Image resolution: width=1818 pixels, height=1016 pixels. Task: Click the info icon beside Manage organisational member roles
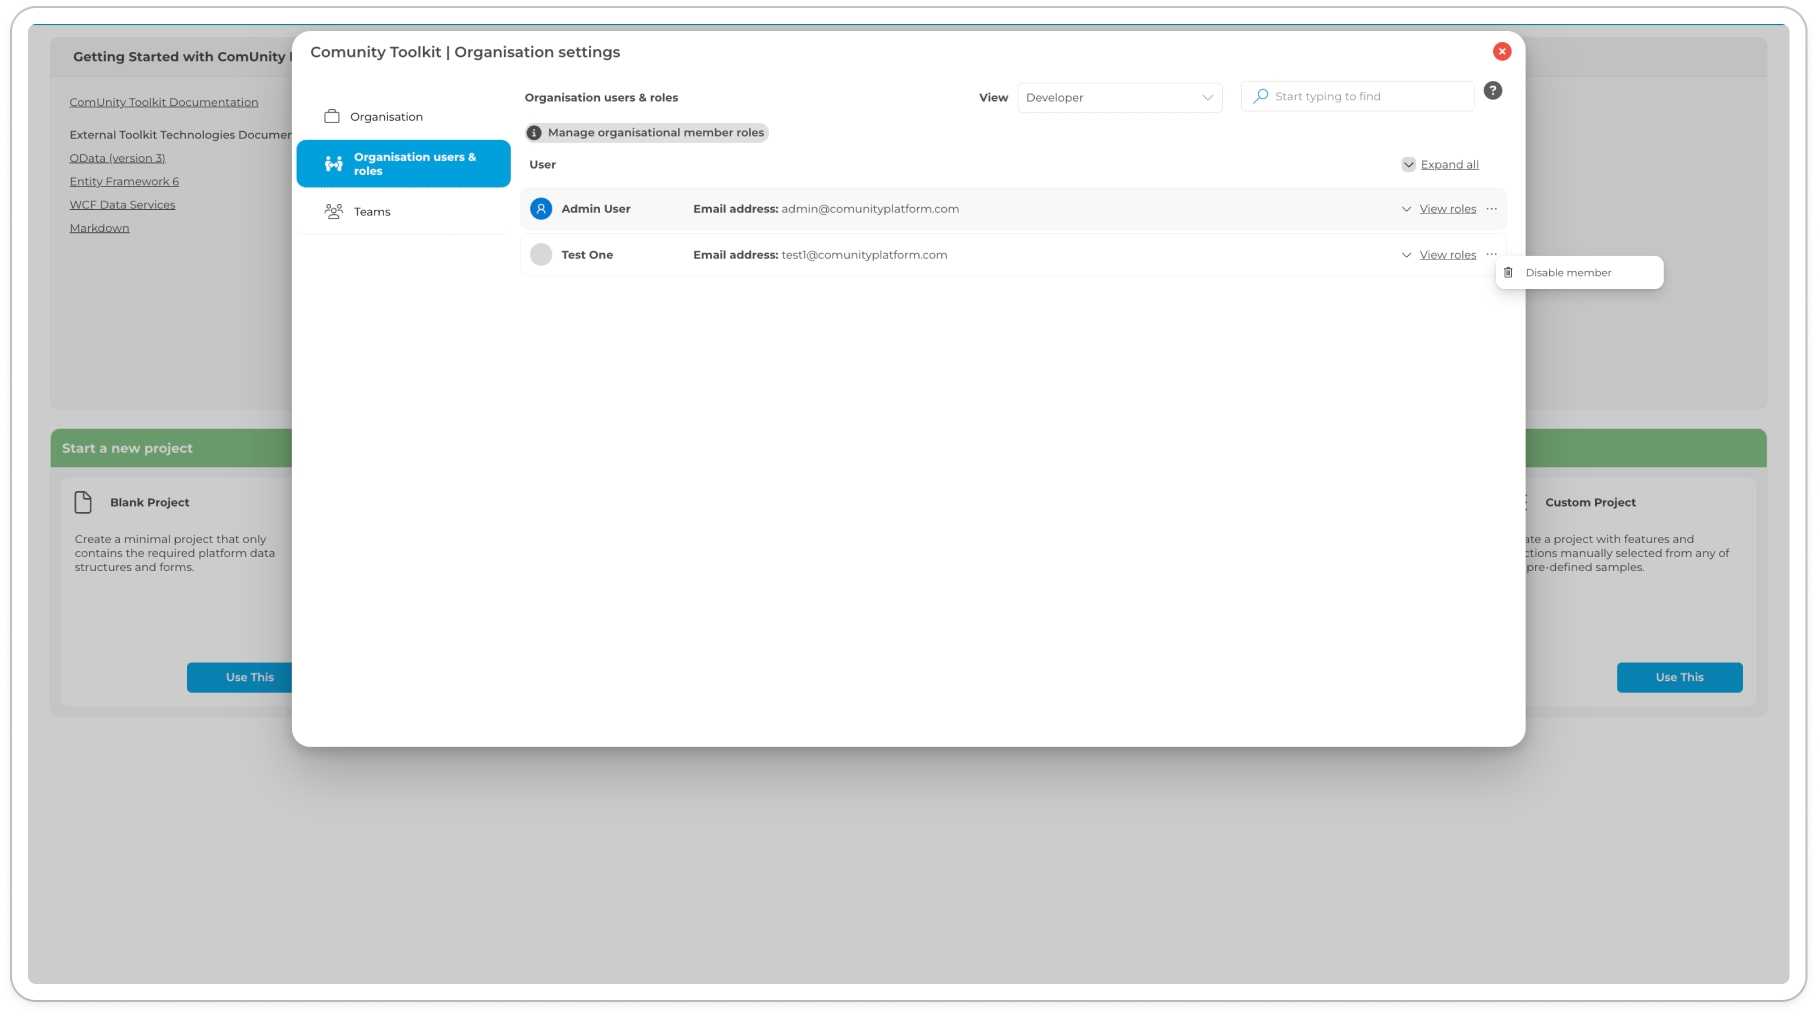click(x=534, y=133)
